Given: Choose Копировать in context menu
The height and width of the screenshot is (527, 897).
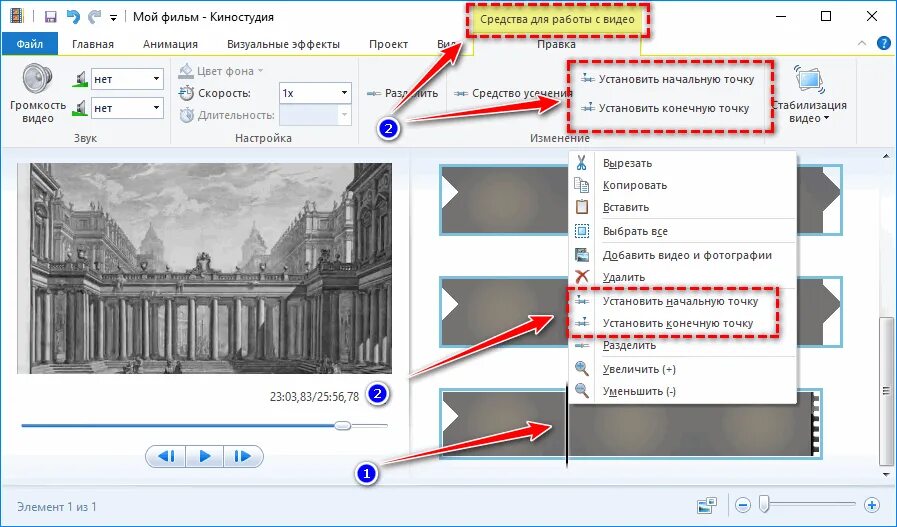Looking at the screenshot, I should click(x=682, y=185).
